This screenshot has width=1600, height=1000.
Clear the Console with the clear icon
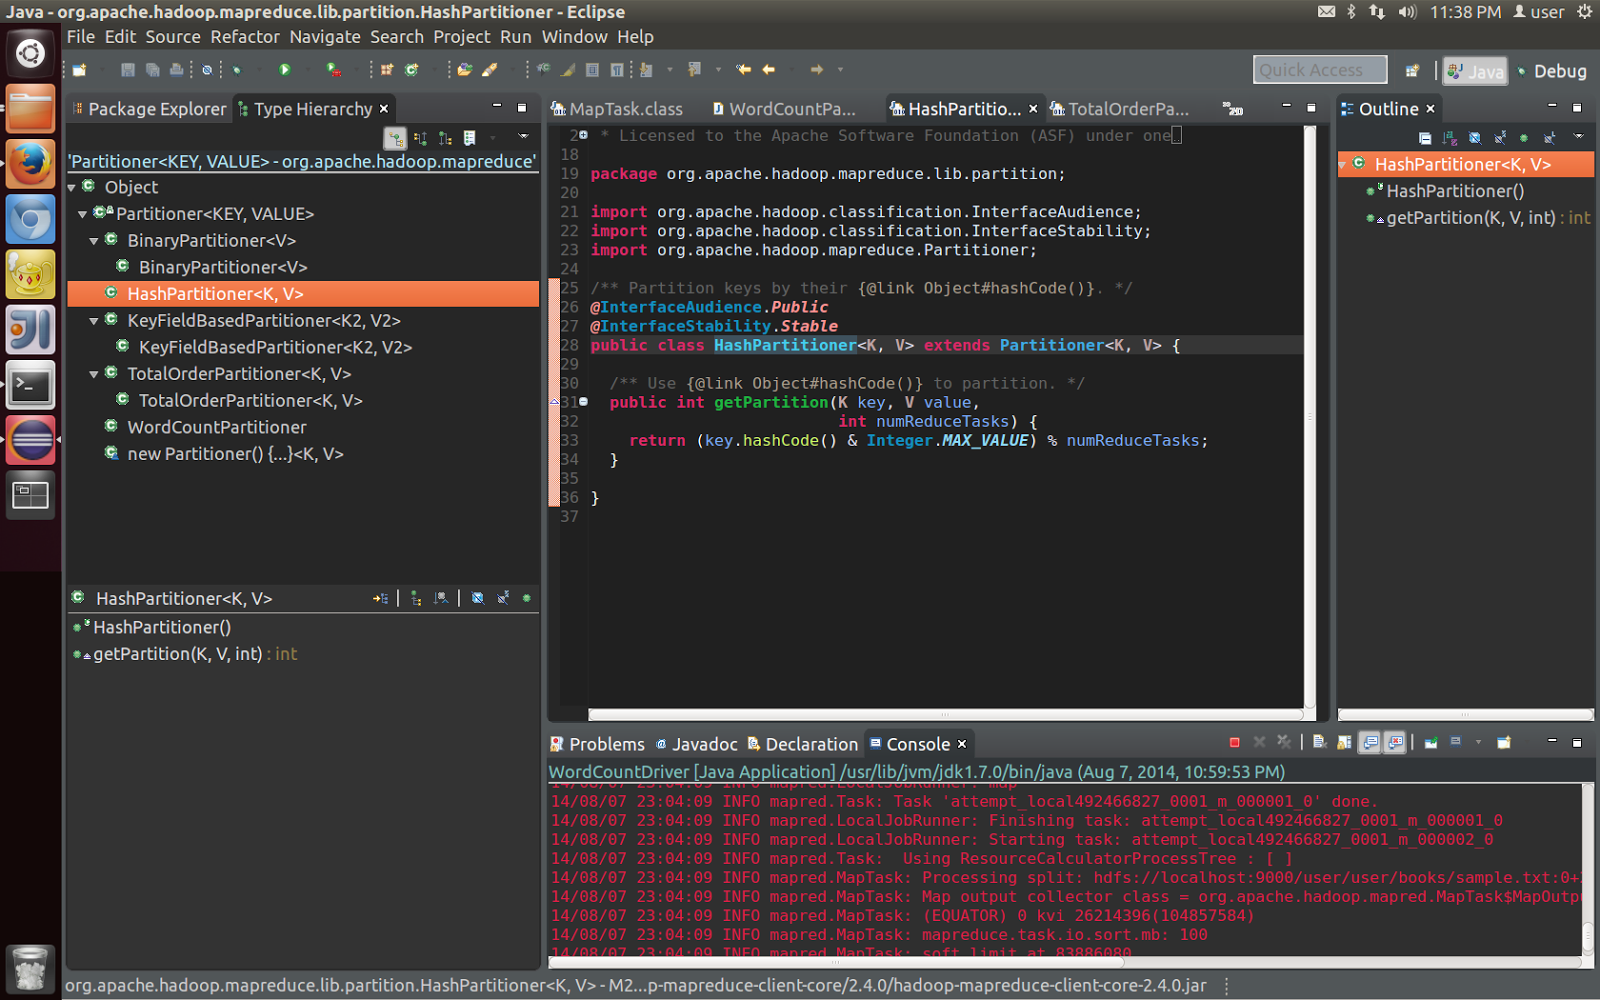[x=1319, y=743]
